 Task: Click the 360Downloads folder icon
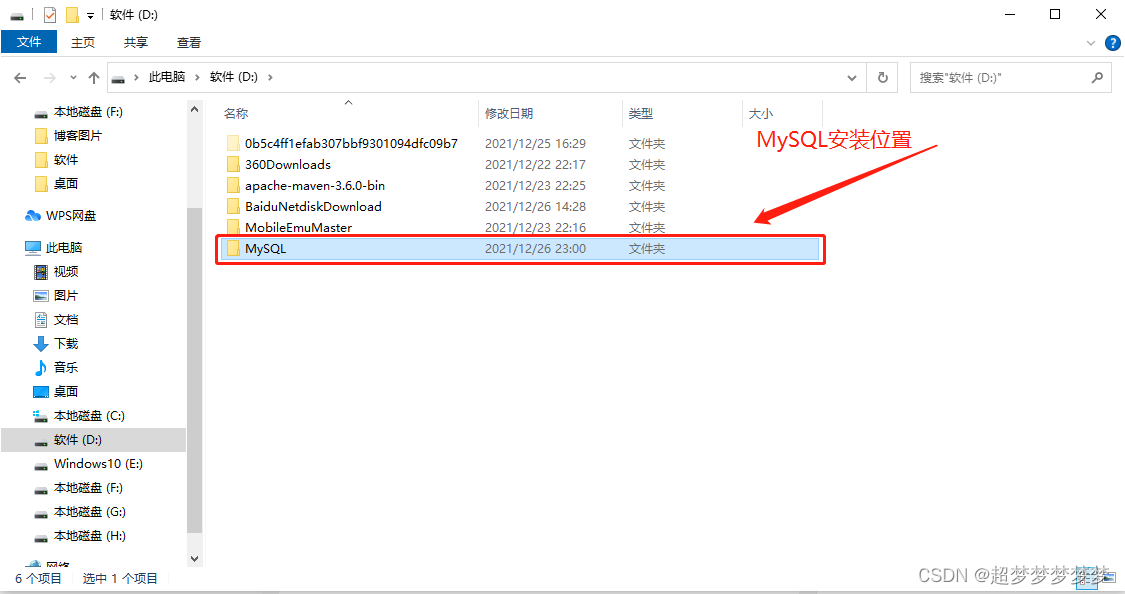[x=232, y=164]
